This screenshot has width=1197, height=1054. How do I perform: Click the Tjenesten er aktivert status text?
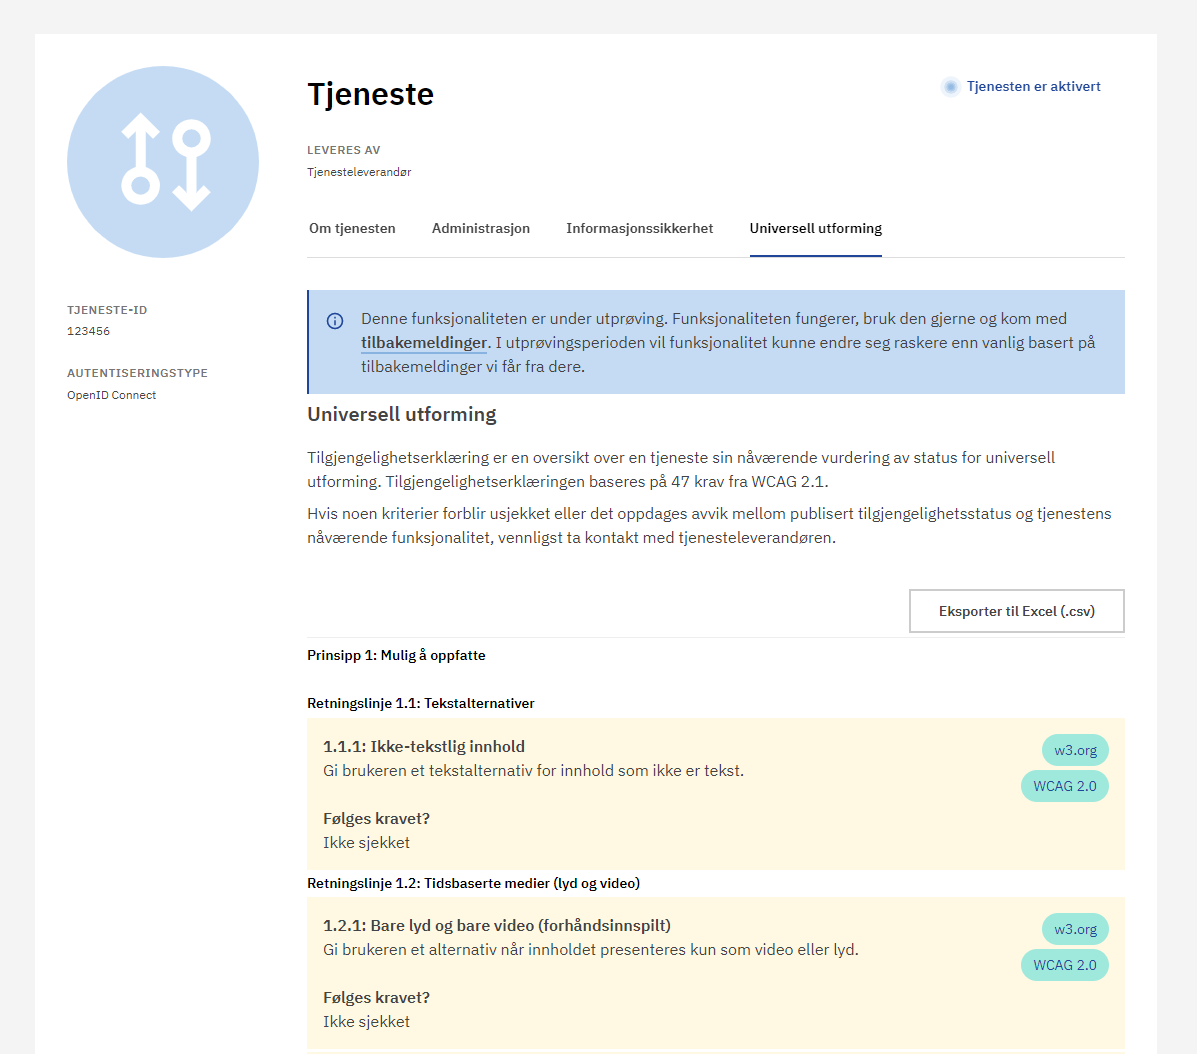(x=1033, y=87)
